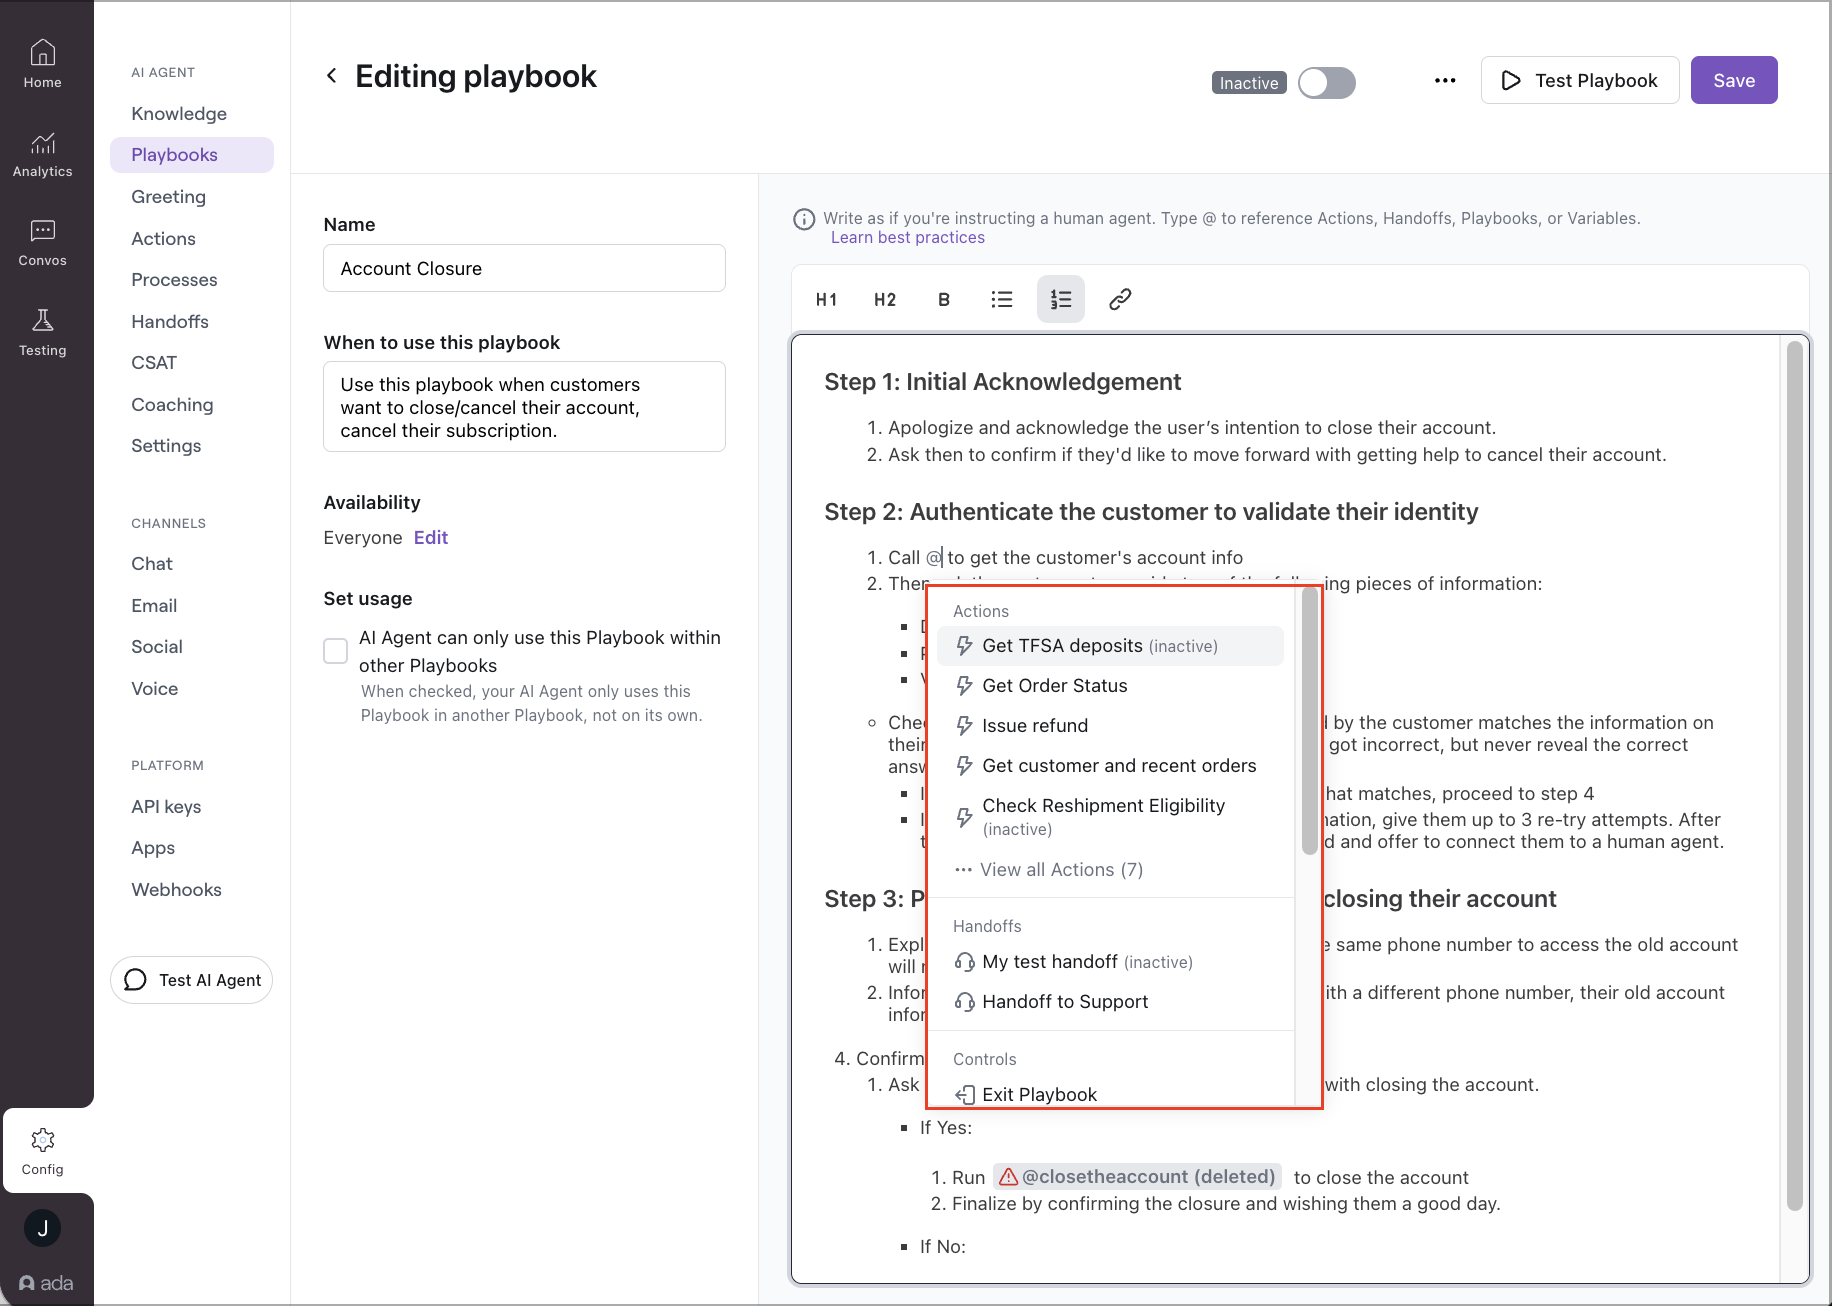
Task: Click the playbook Name input field
Action: pyautogui.click(x=524, y=268)
